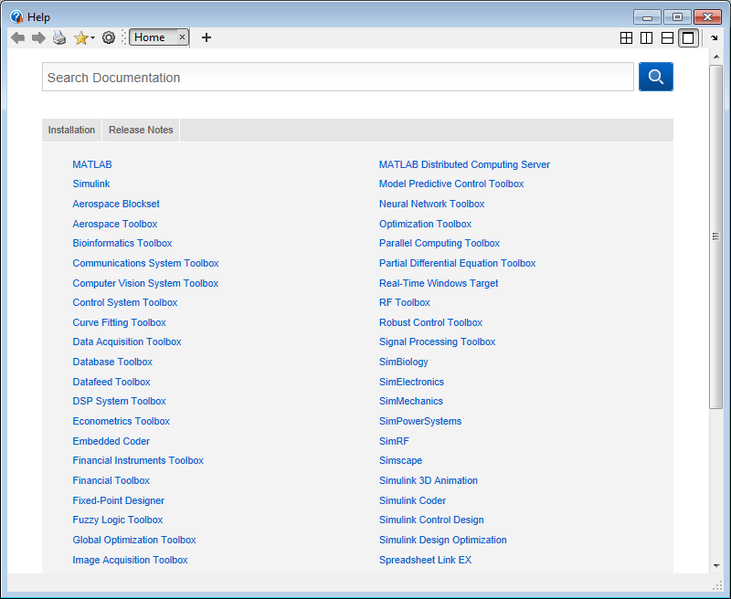Open Signal Processing Toolbox link
The height and width of the screenshot is (599, 731).
coord(437,342)
